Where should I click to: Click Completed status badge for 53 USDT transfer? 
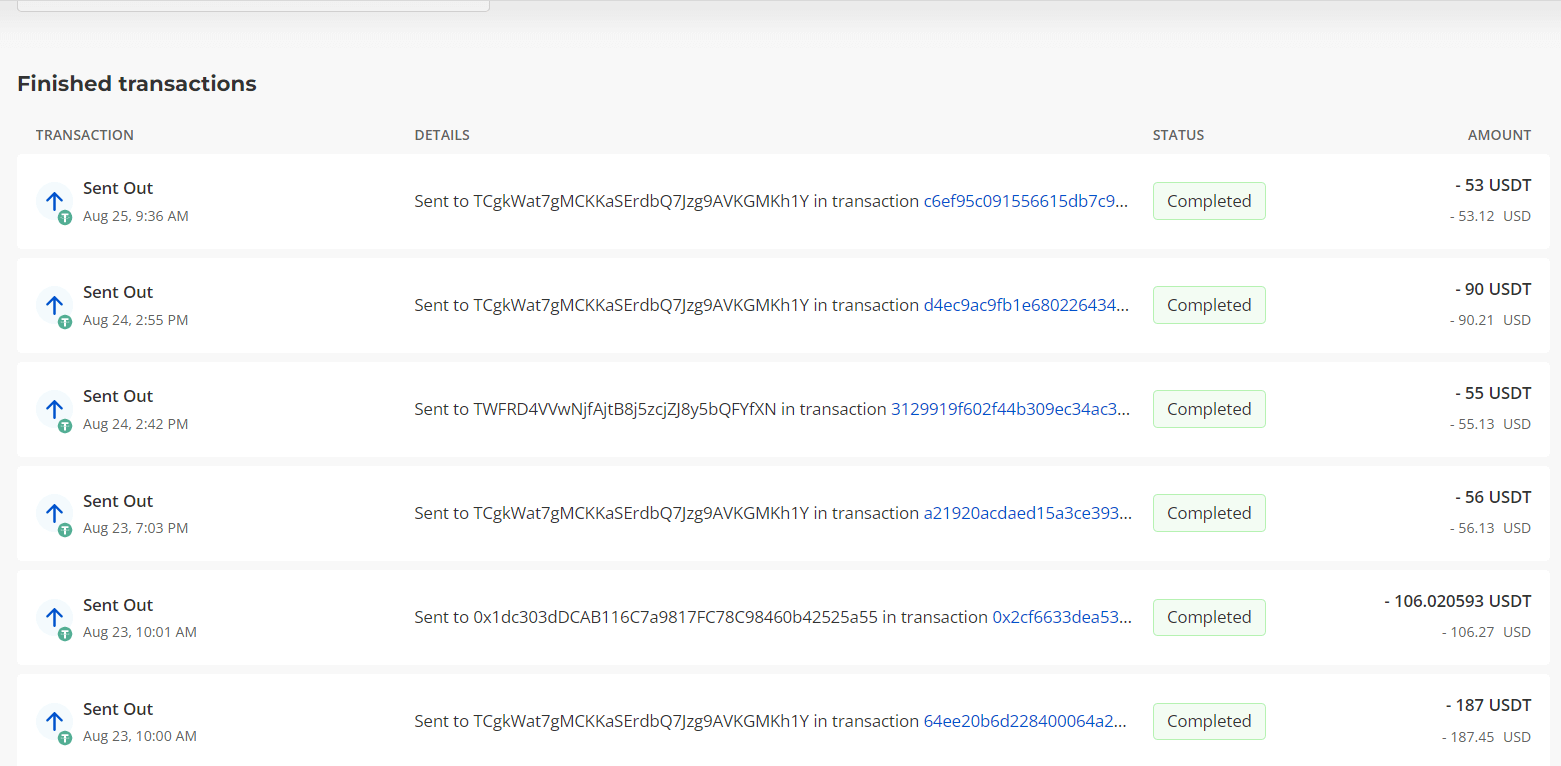click(x=1209, y=201)
